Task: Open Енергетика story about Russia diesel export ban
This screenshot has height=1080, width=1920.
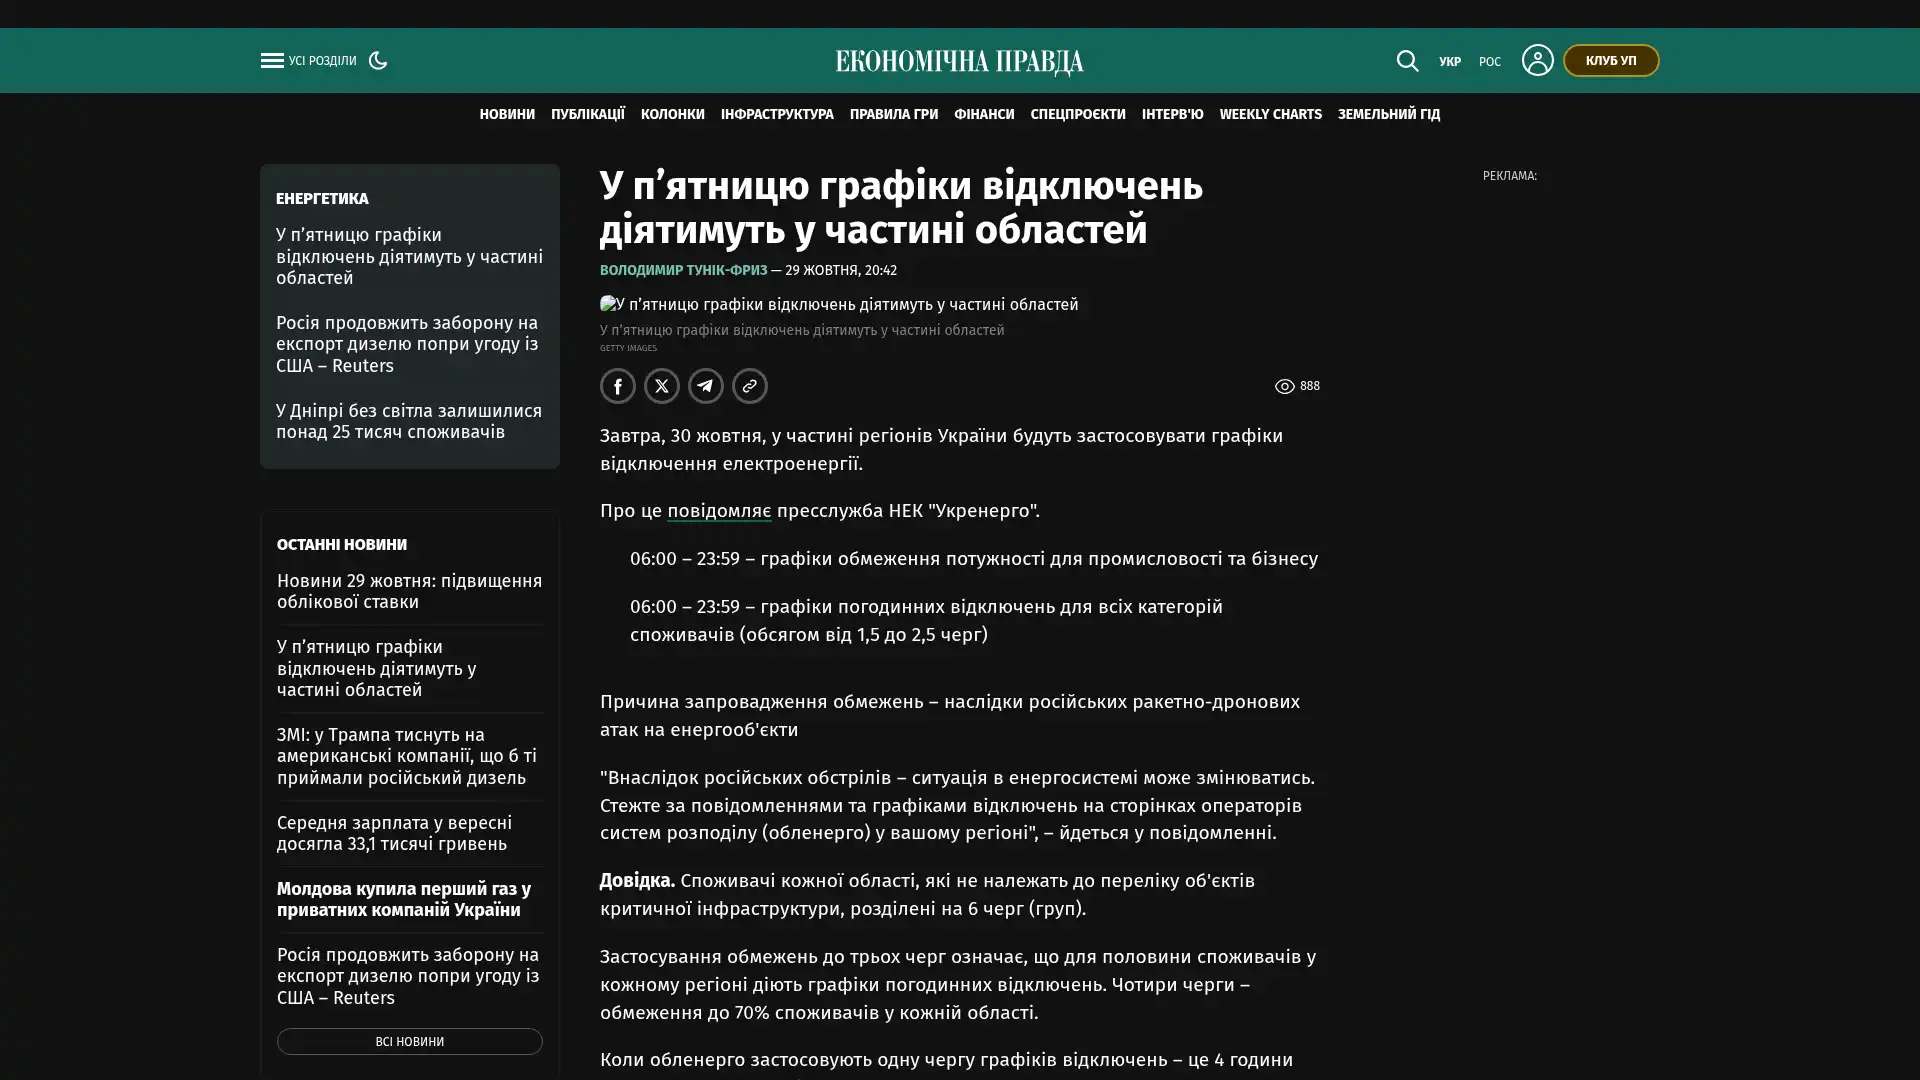Action: [407, 344]
